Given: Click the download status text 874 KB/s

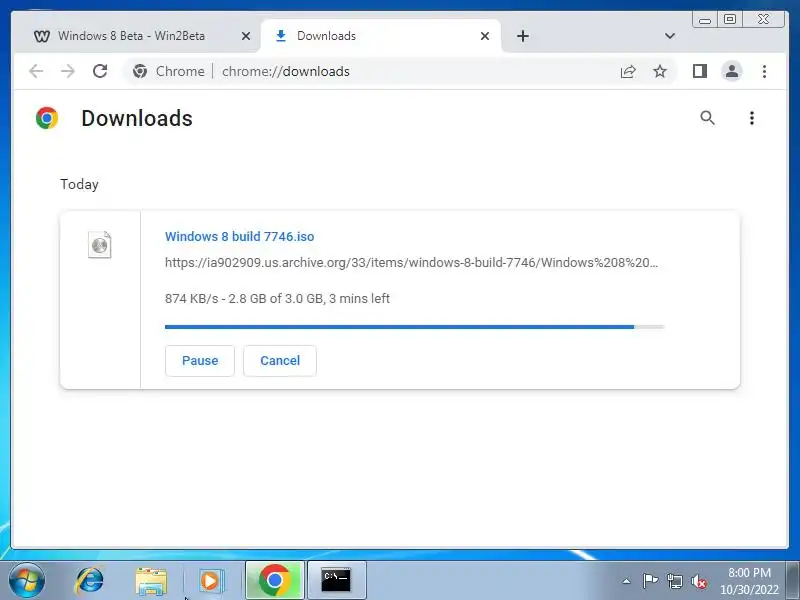Looking at the screenshot, I should tap(277, 298).
